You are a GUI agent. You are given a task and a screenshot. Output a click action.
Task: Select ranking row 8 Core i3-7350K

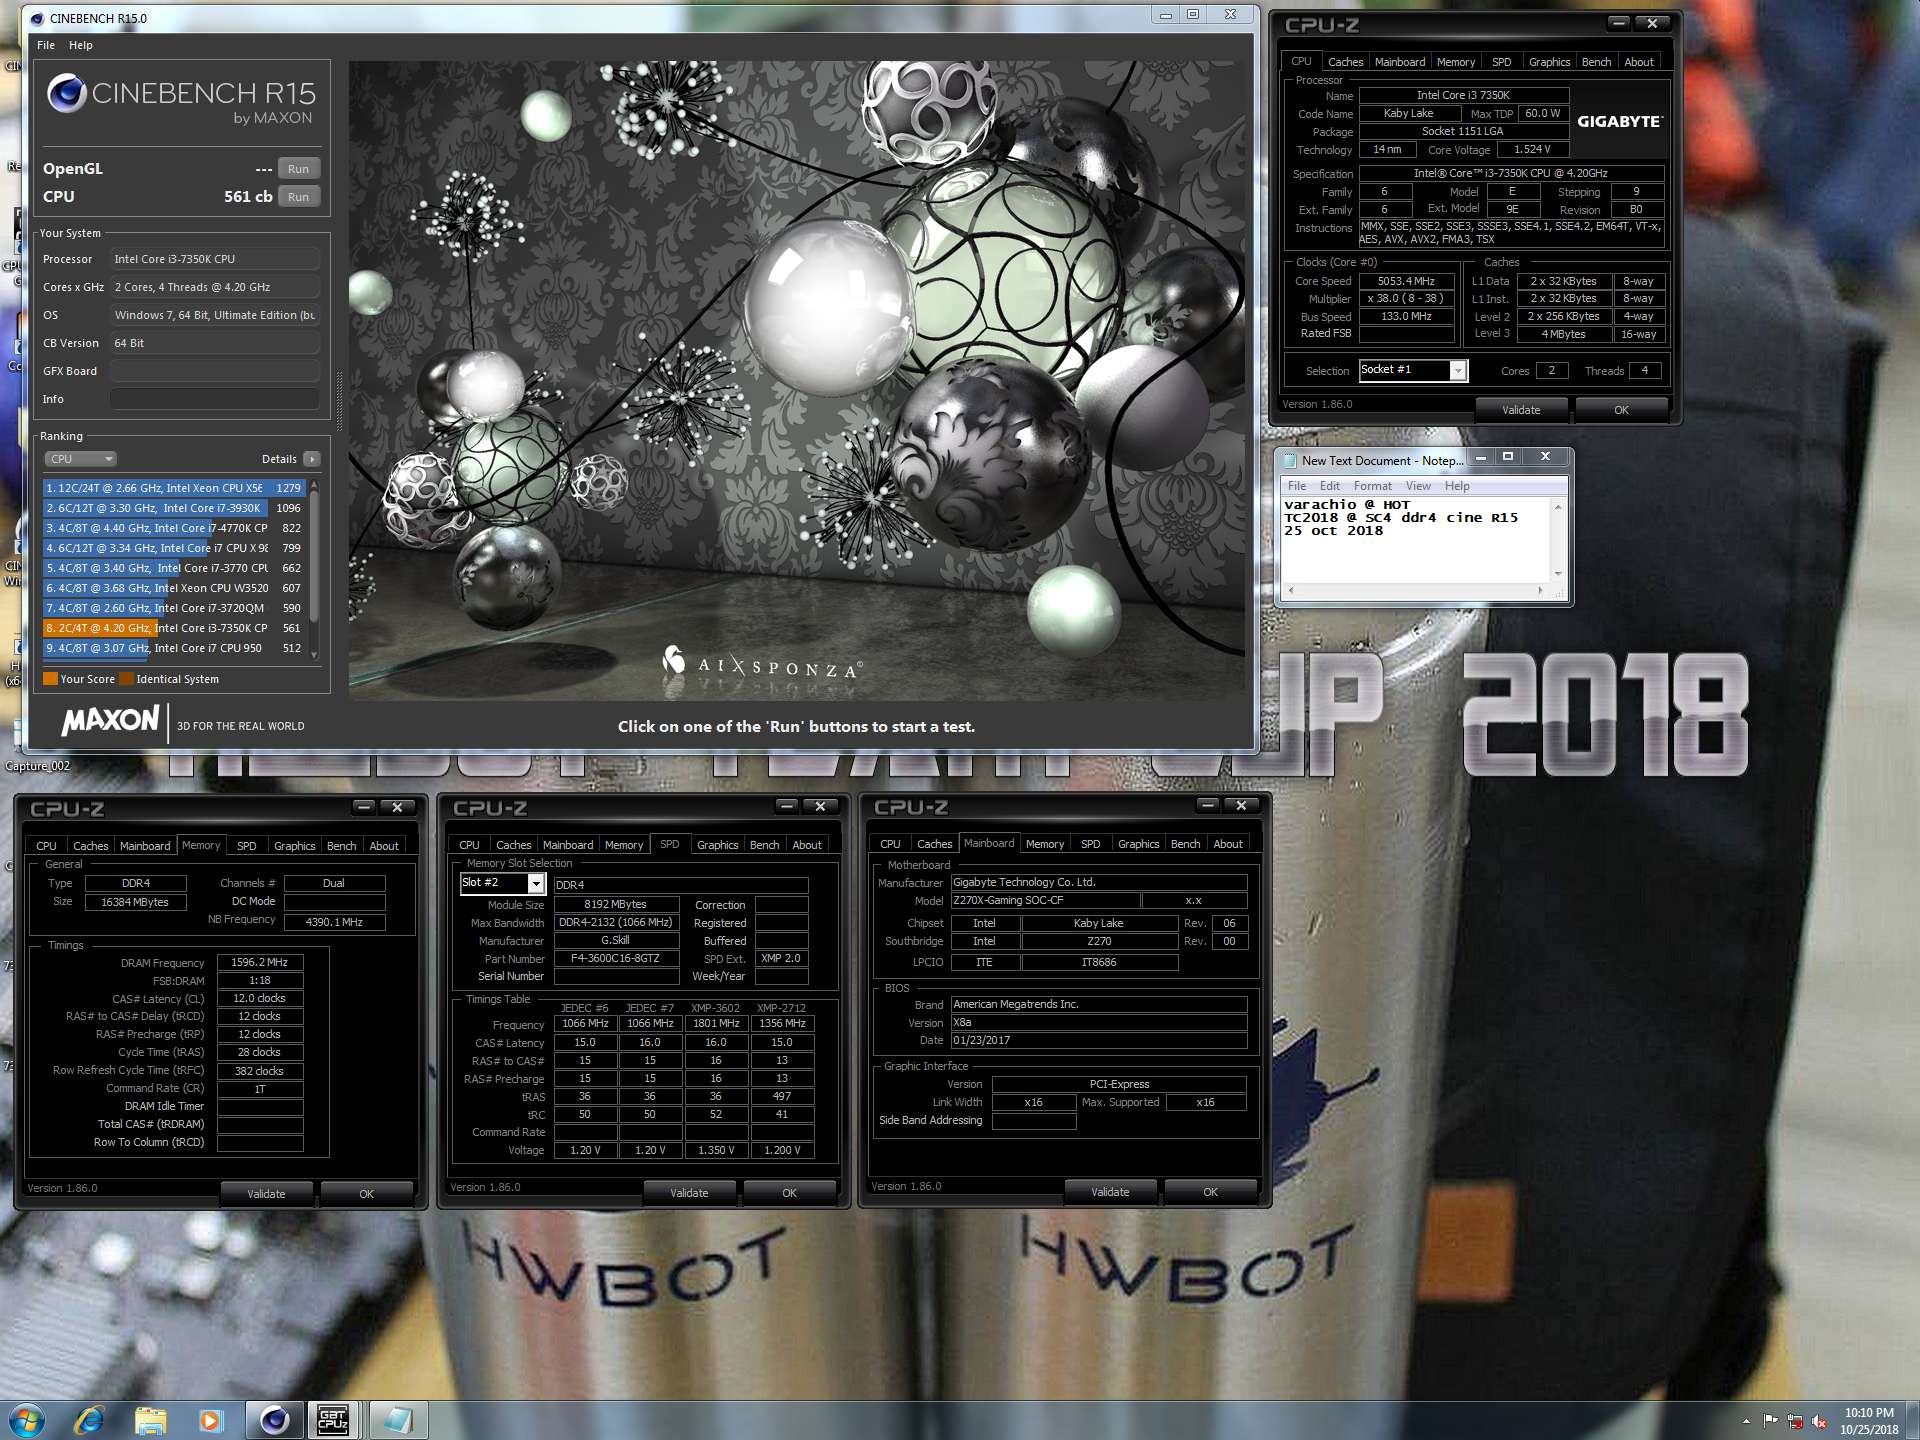coord(174,628)
